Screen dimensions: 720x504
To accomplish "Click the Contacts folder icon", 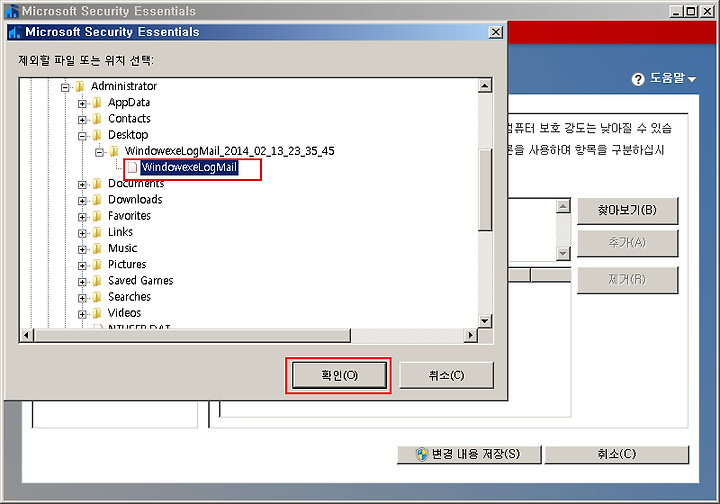I will tap(97, 119).
